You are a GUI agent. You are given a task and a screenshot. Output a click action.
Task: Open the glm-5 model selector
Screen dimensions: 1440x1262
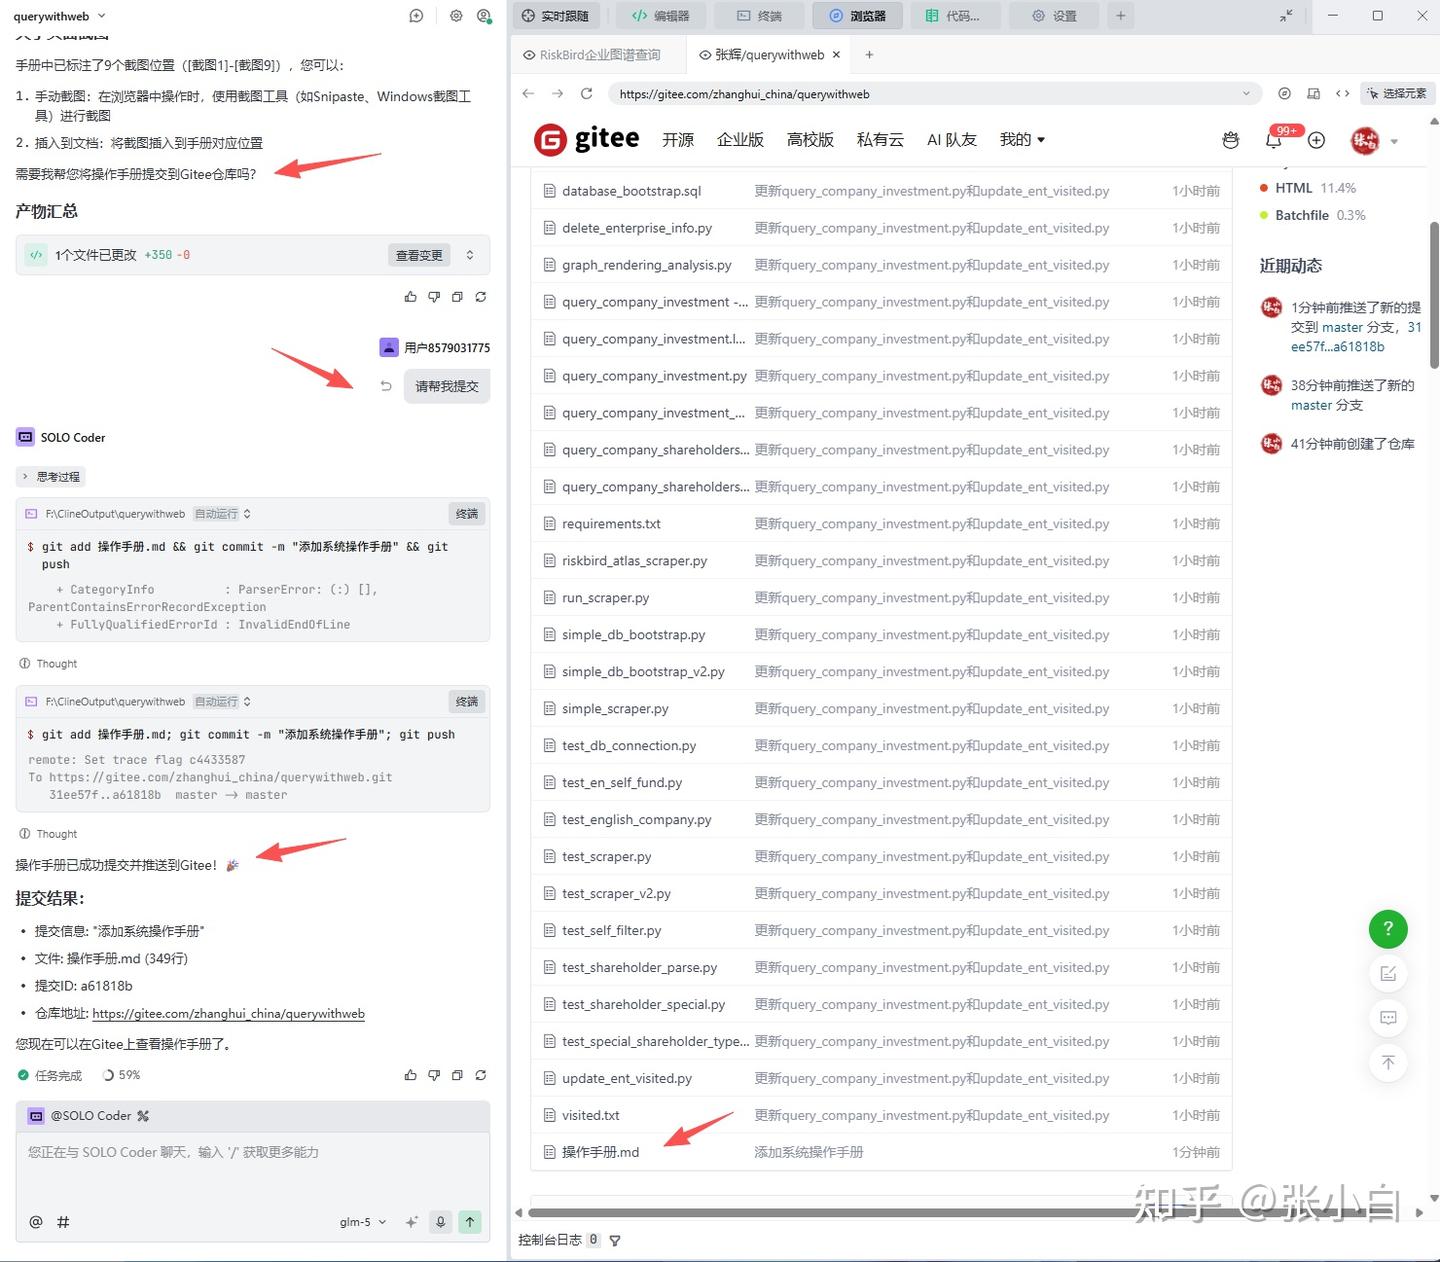363,1222
